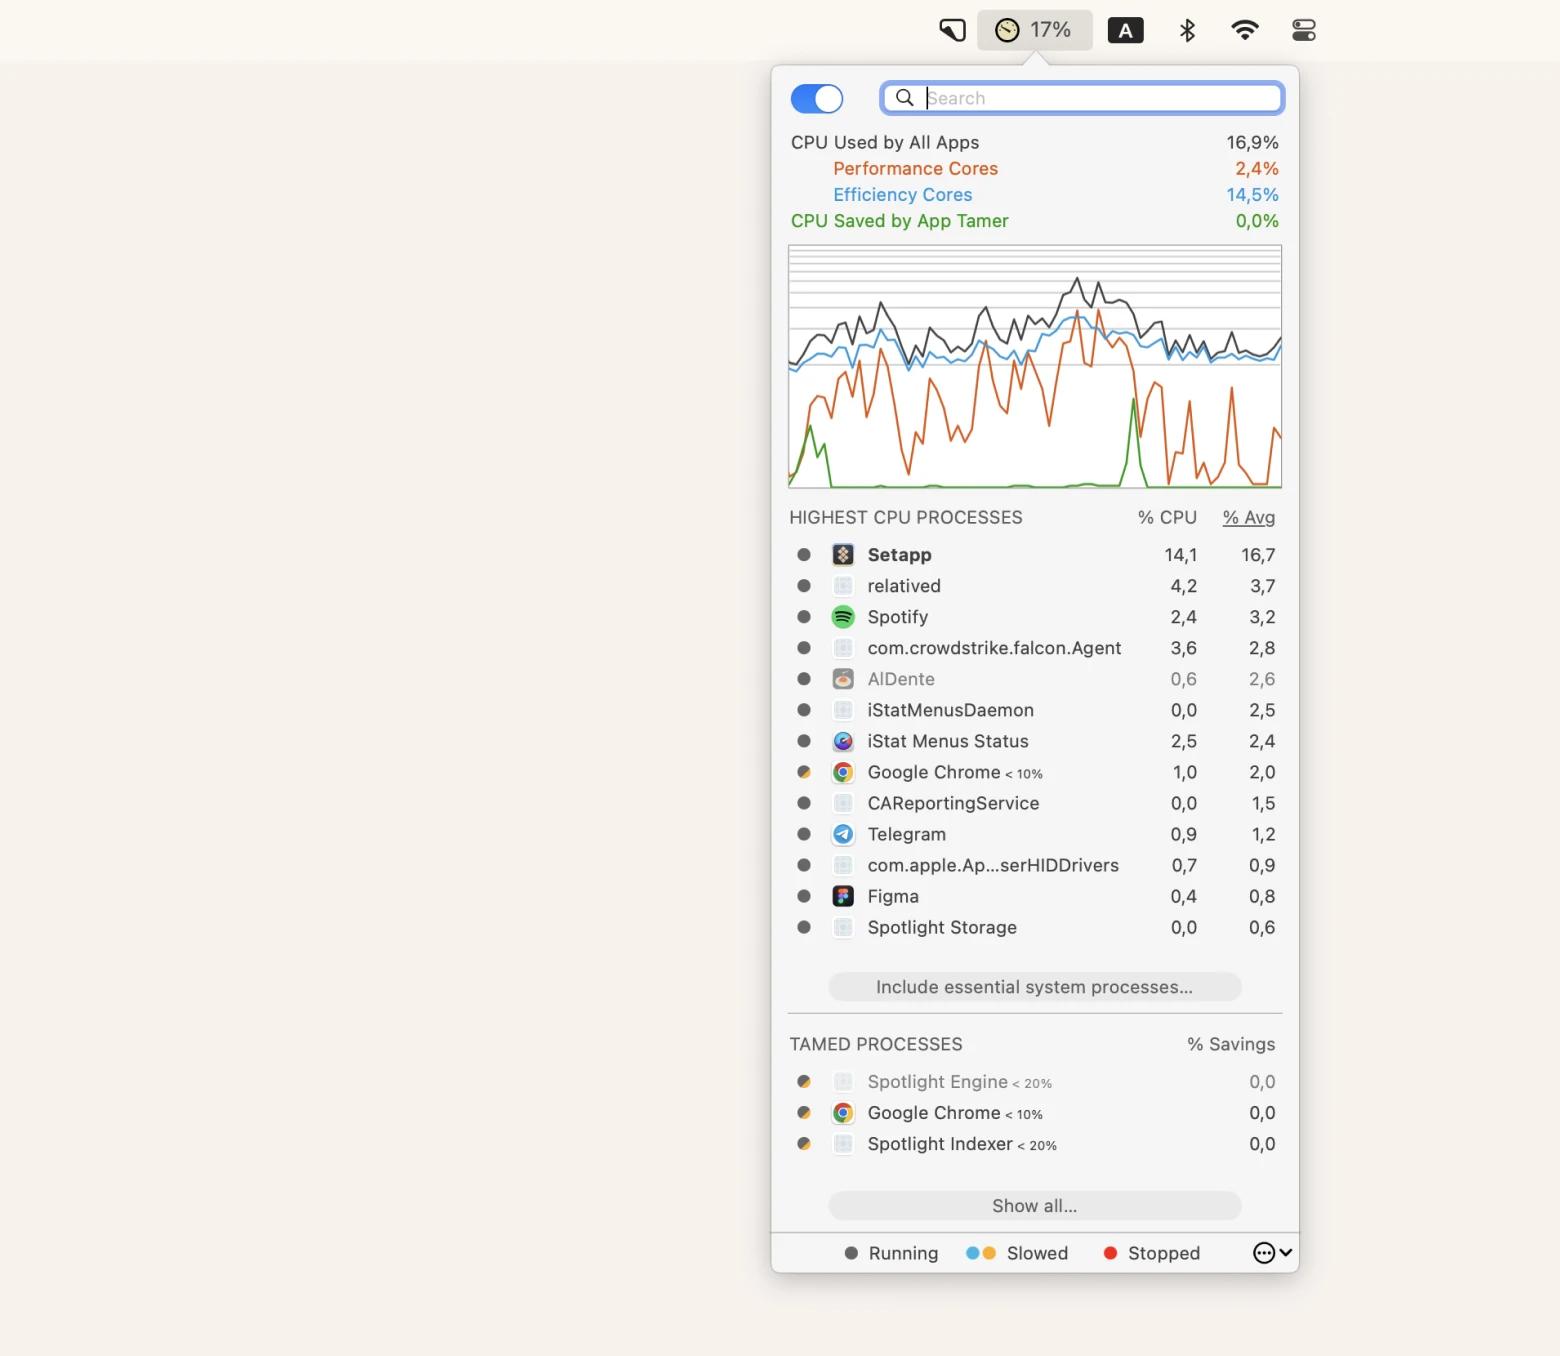Click the com.crowdstrike.falcon.Agent icon
This screenshot has height=1356, width=1560.
pyautogui.click(x=843, y=647)
